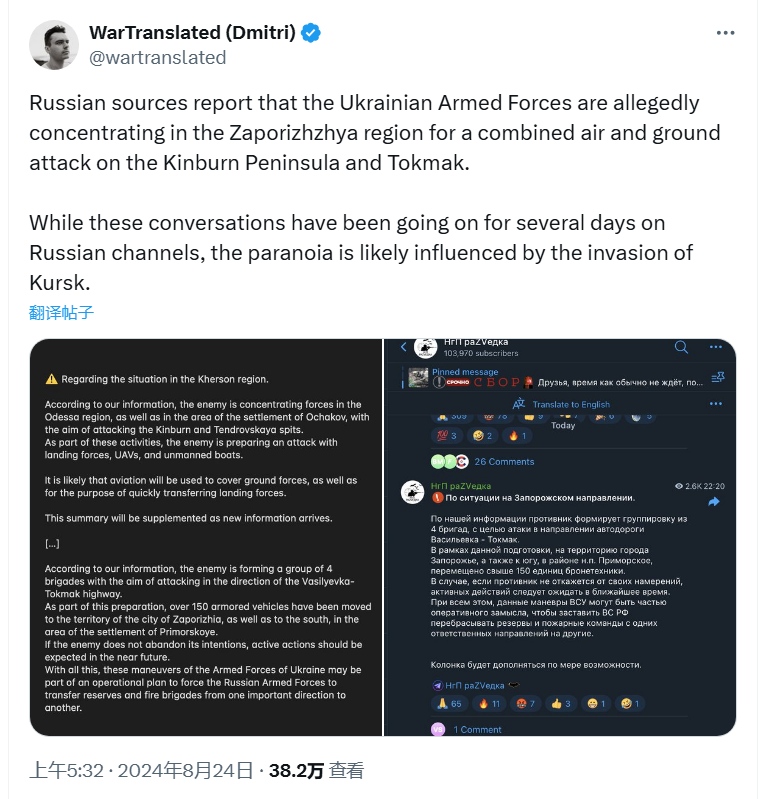Open the Telegram channel three-dot menu
767x799 pixels.
click(716, 347)
